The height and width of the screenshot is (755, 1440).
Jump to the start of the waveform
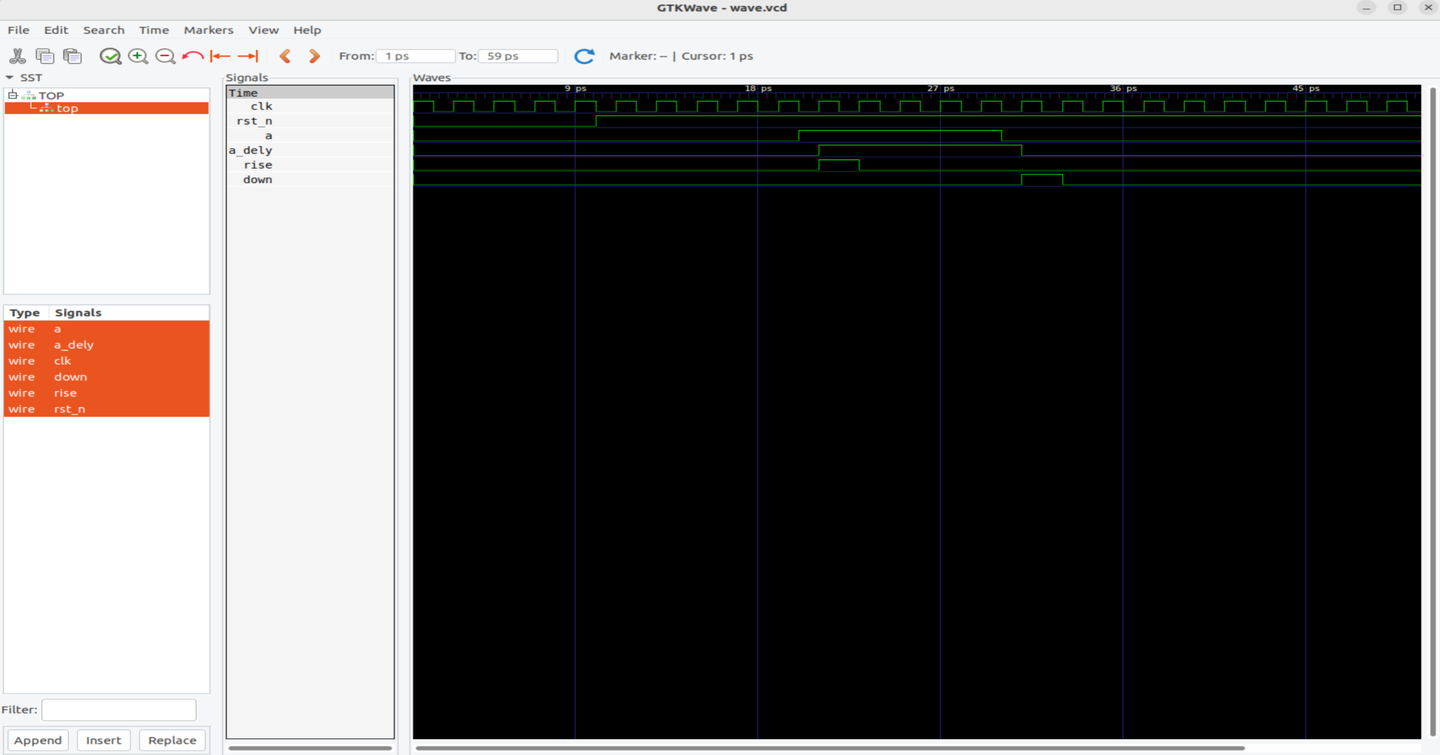(x=220, y=56)
